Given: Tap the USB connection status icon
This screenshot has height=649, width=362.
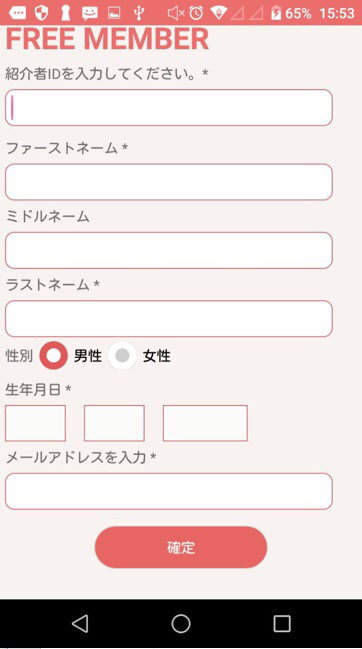Looking at the screenshot, I should 139,13.
